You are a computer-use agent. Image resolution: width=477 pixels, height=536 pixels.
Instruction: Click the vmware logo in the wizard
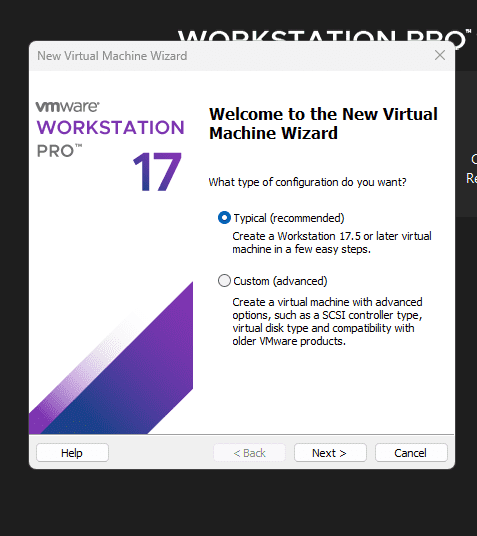point(67,106)
